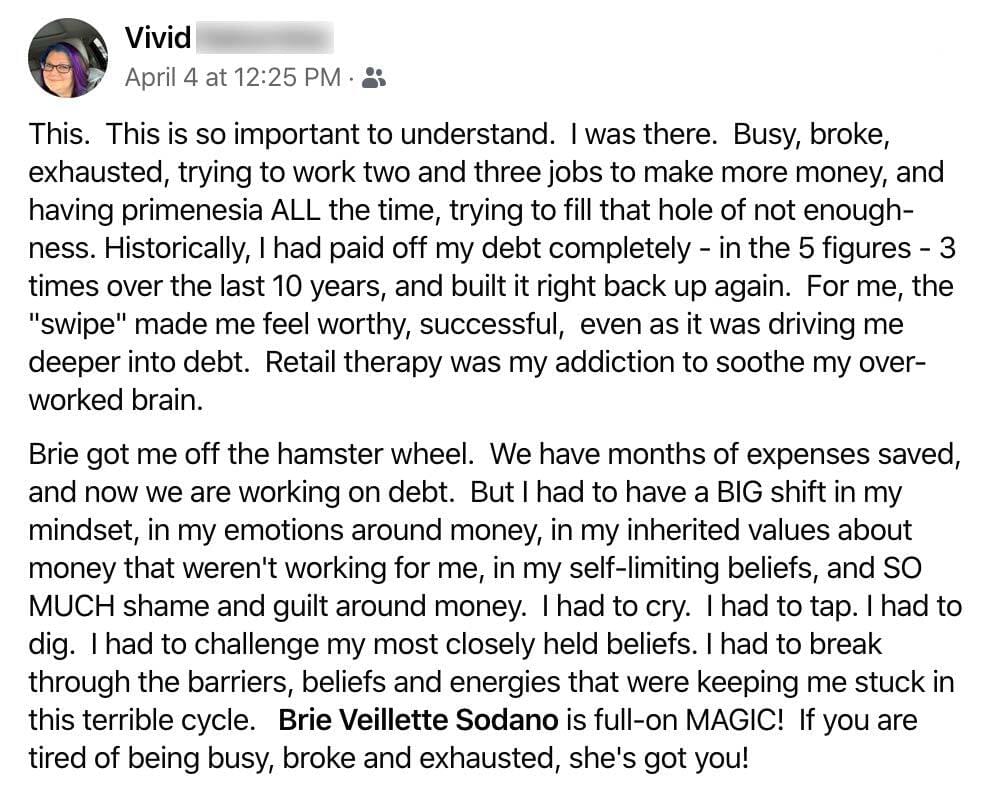Click the closing words she's got you!

point(659,758)
